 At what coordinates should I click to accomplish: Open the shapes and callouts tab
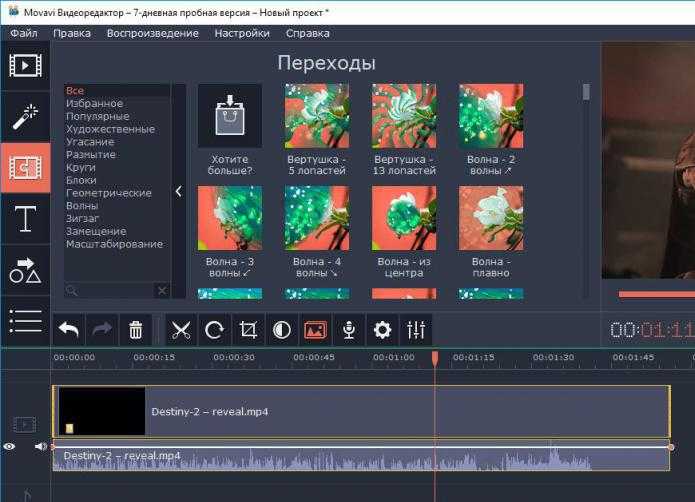(x=25, y=270)
